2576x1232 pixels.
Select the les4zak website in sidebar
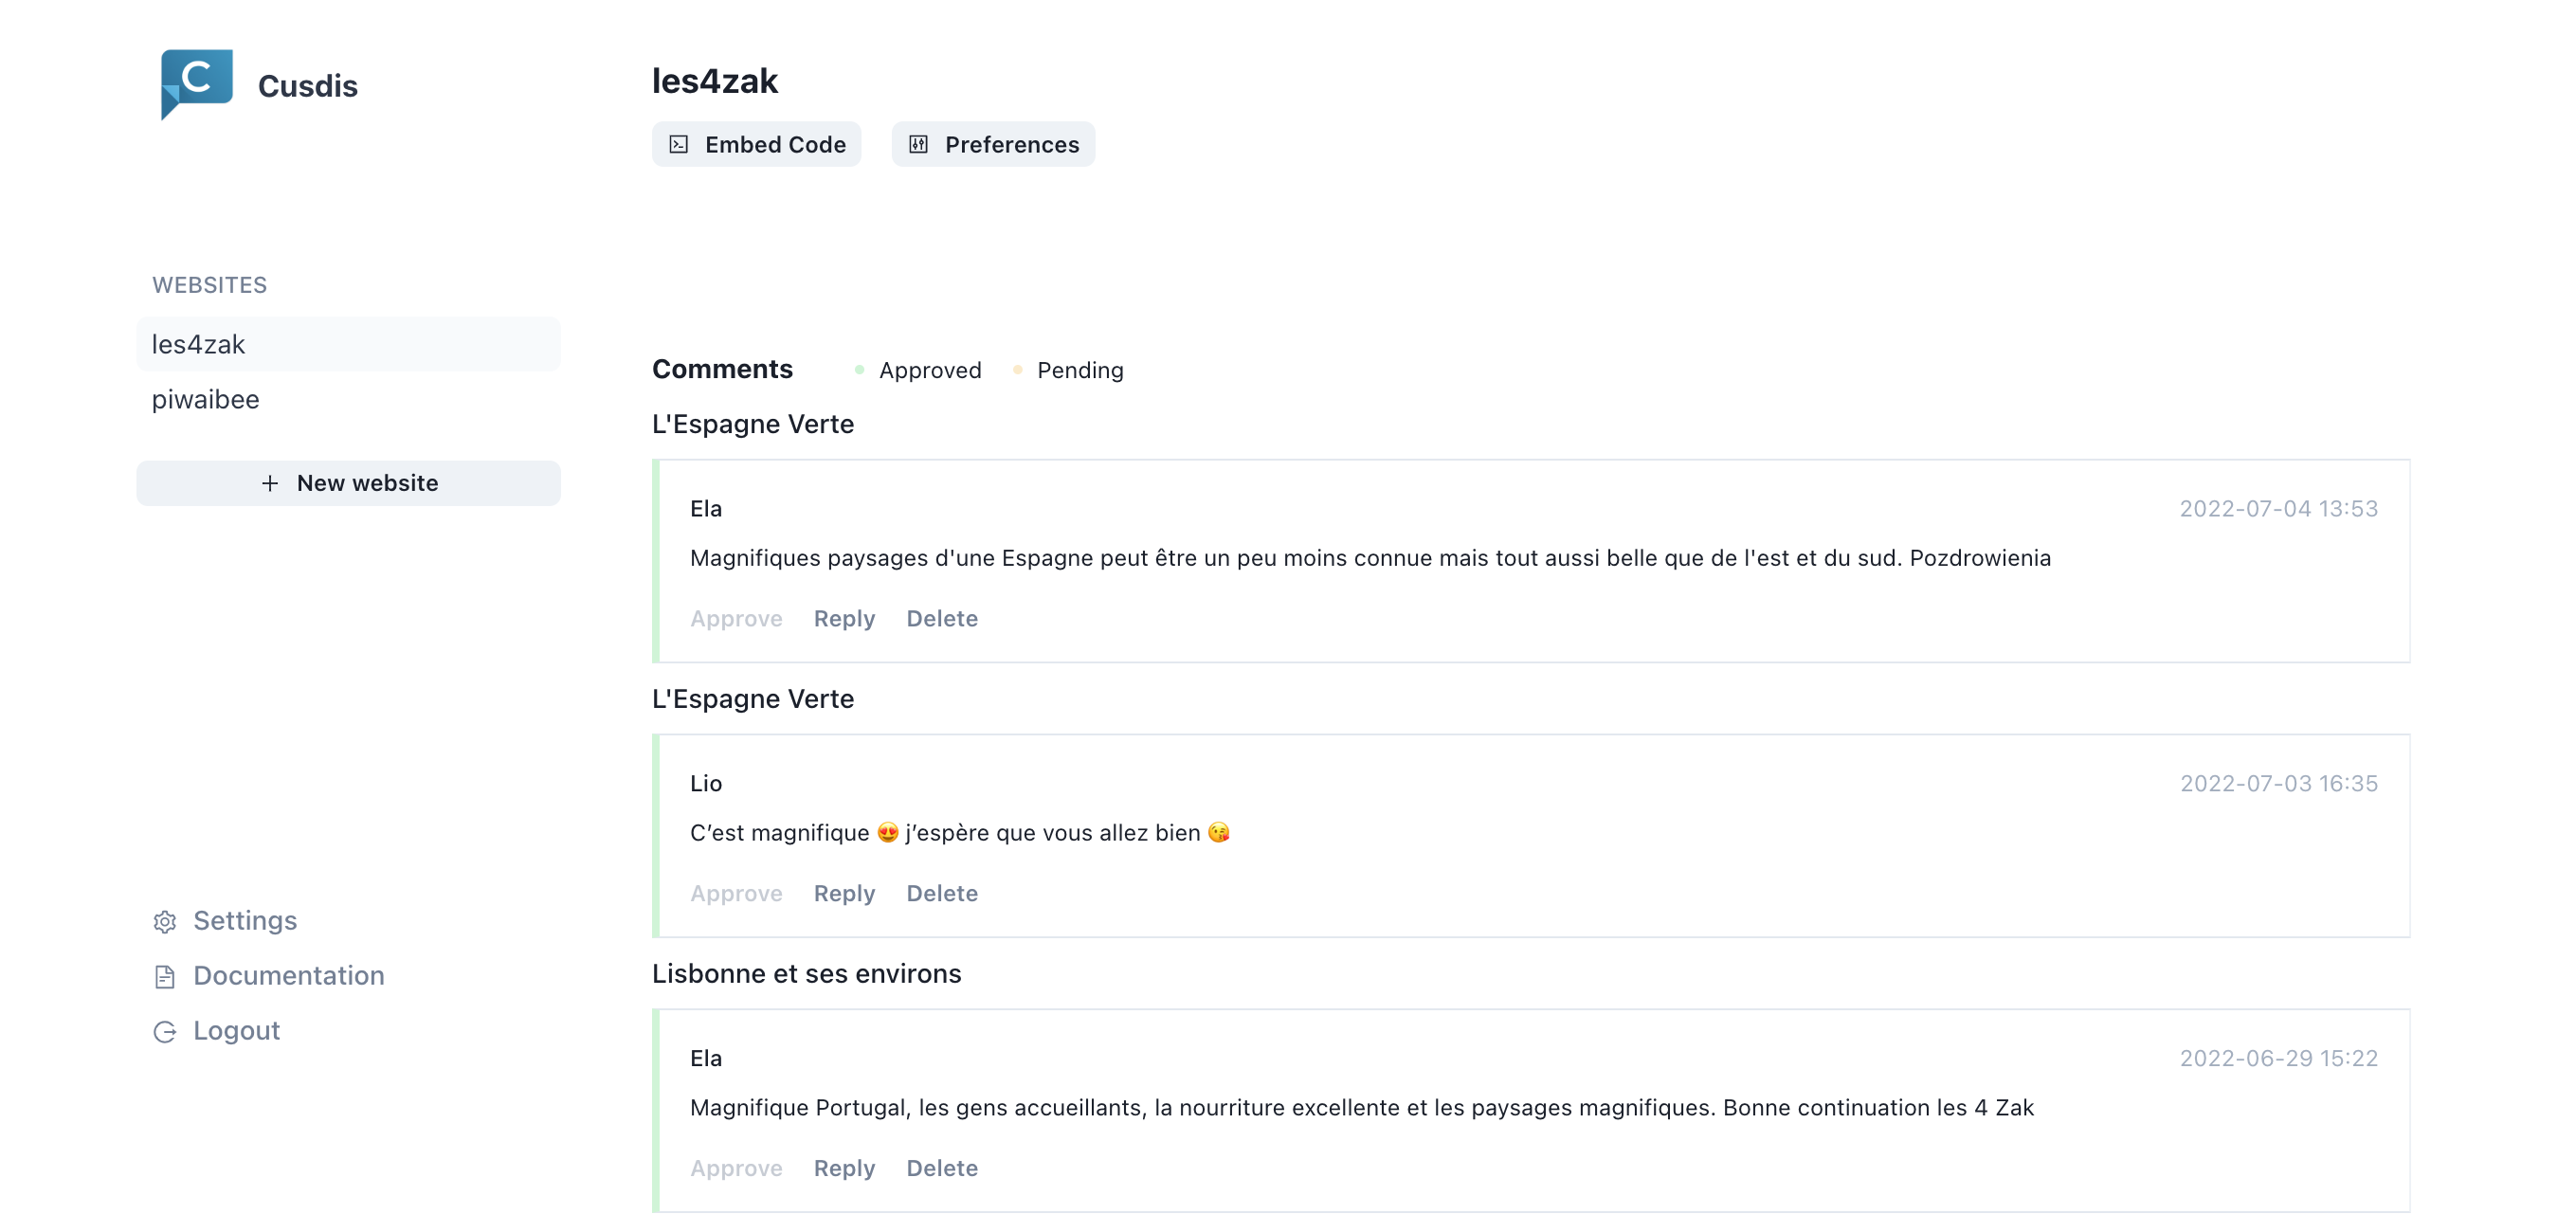(x=348, y=344)
